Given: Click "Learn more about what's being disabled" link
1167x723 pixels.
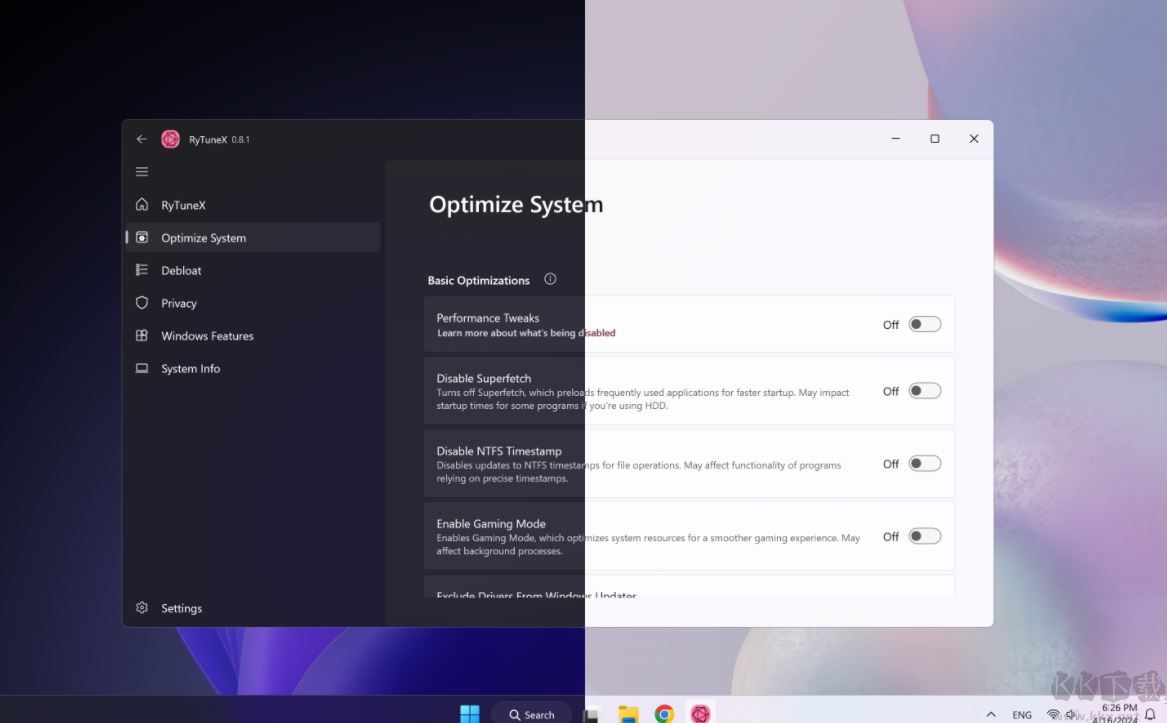Looking at the screenshot, I should coord(526,333).
